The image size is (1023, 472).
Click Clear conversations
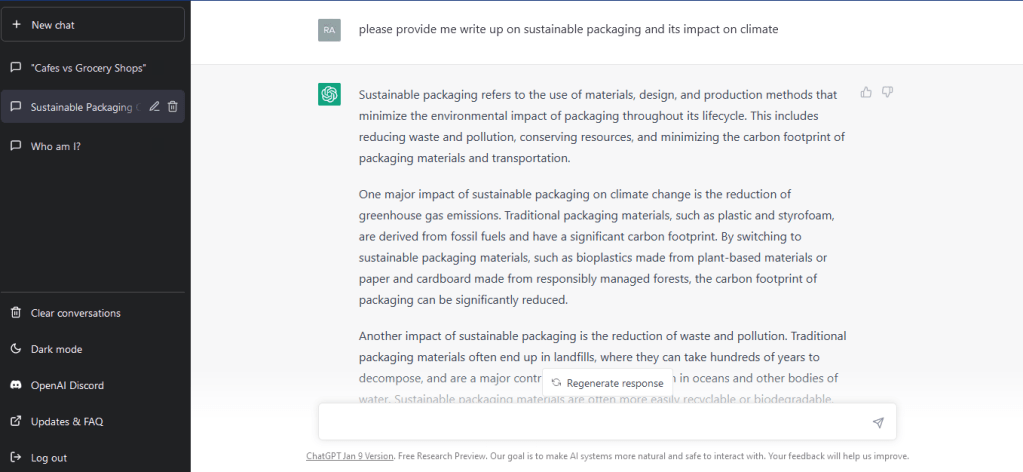pos(75,313)
